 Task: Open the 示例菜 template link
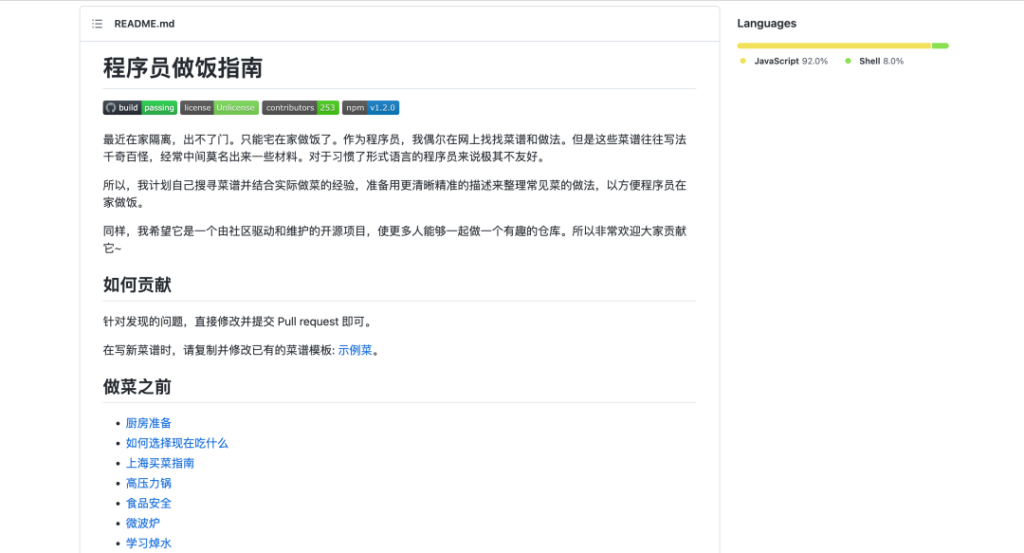coord(355,351)
